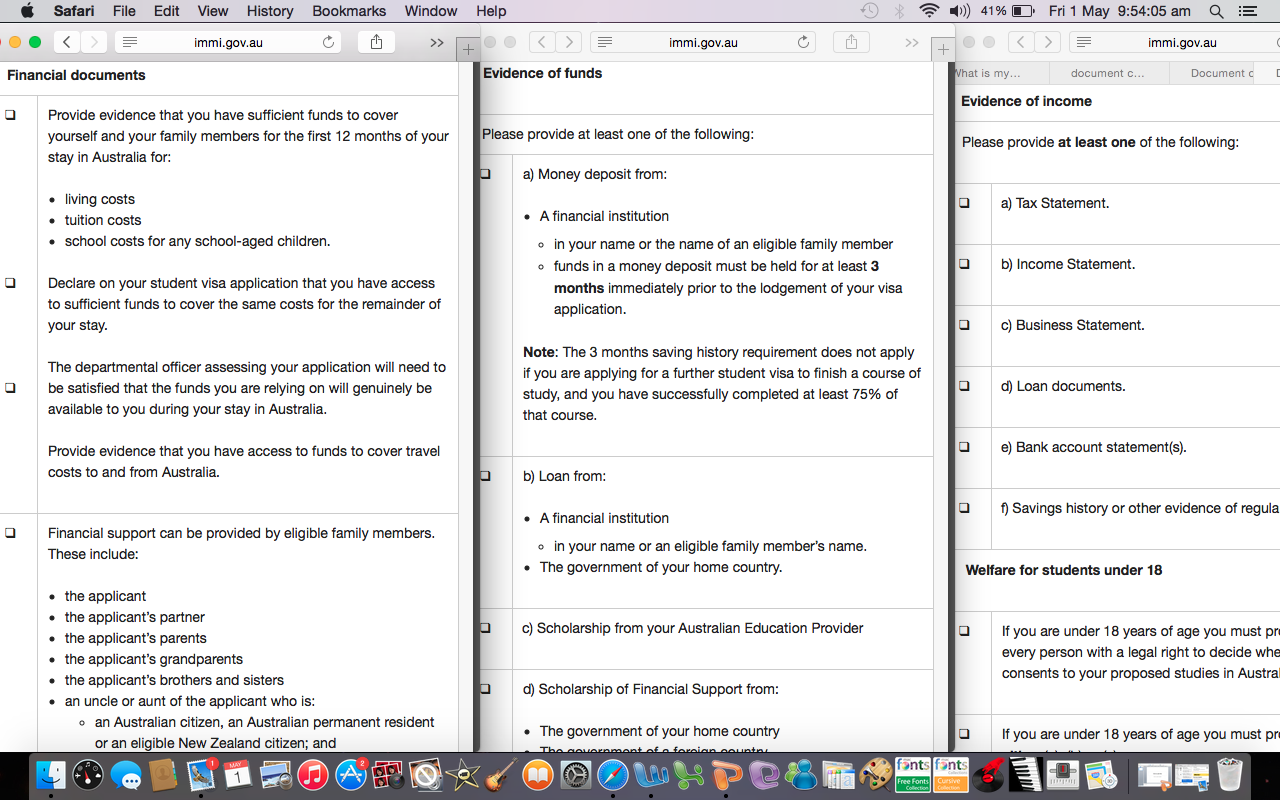Open the Bookmarks menu
This screenshot has height=800, width=1280.
[349, 11]
